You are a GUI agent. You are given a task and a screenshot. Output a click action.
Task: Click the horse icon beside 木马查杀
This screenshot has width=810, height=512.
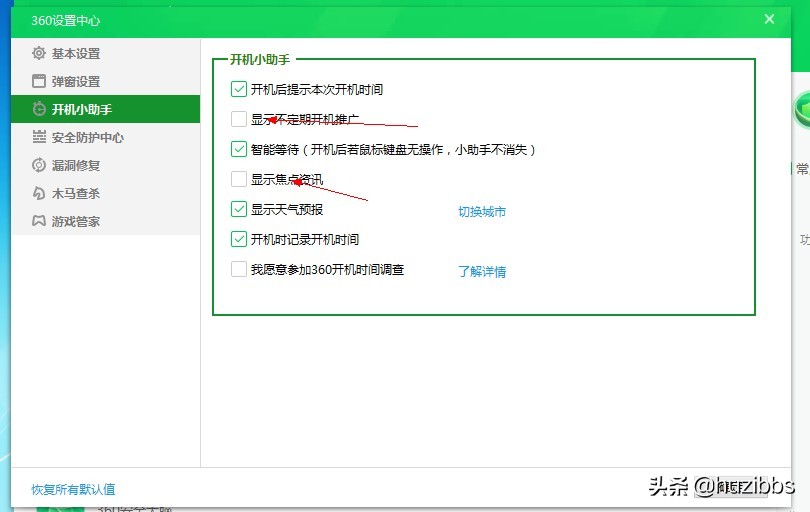point(39,193)
